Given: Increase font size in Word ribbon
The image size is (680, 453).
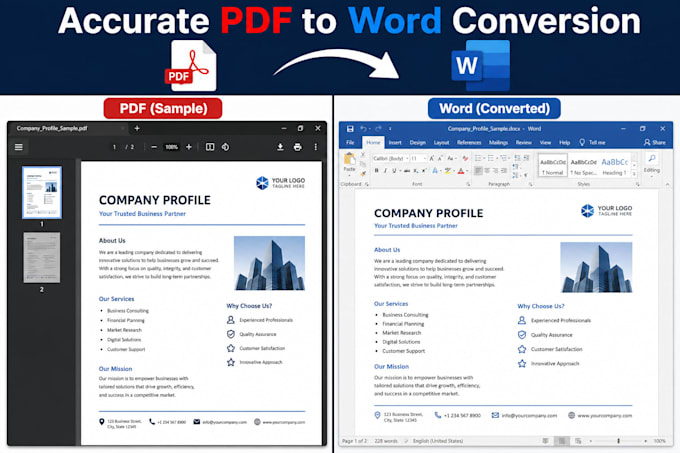Looking at the screenshot, I should tap(432, 159).
